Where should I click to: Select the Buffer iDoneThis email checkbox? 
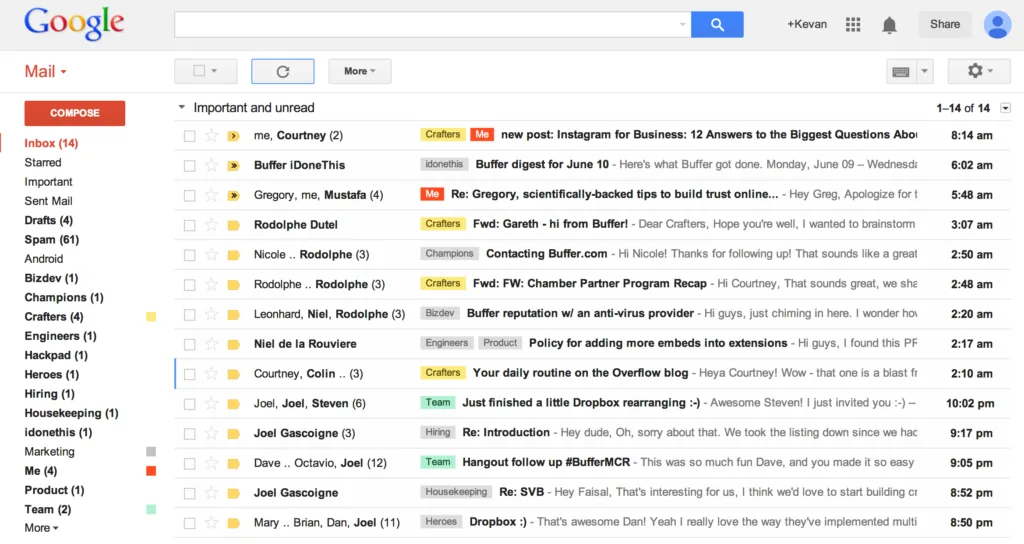pos(189,166)
